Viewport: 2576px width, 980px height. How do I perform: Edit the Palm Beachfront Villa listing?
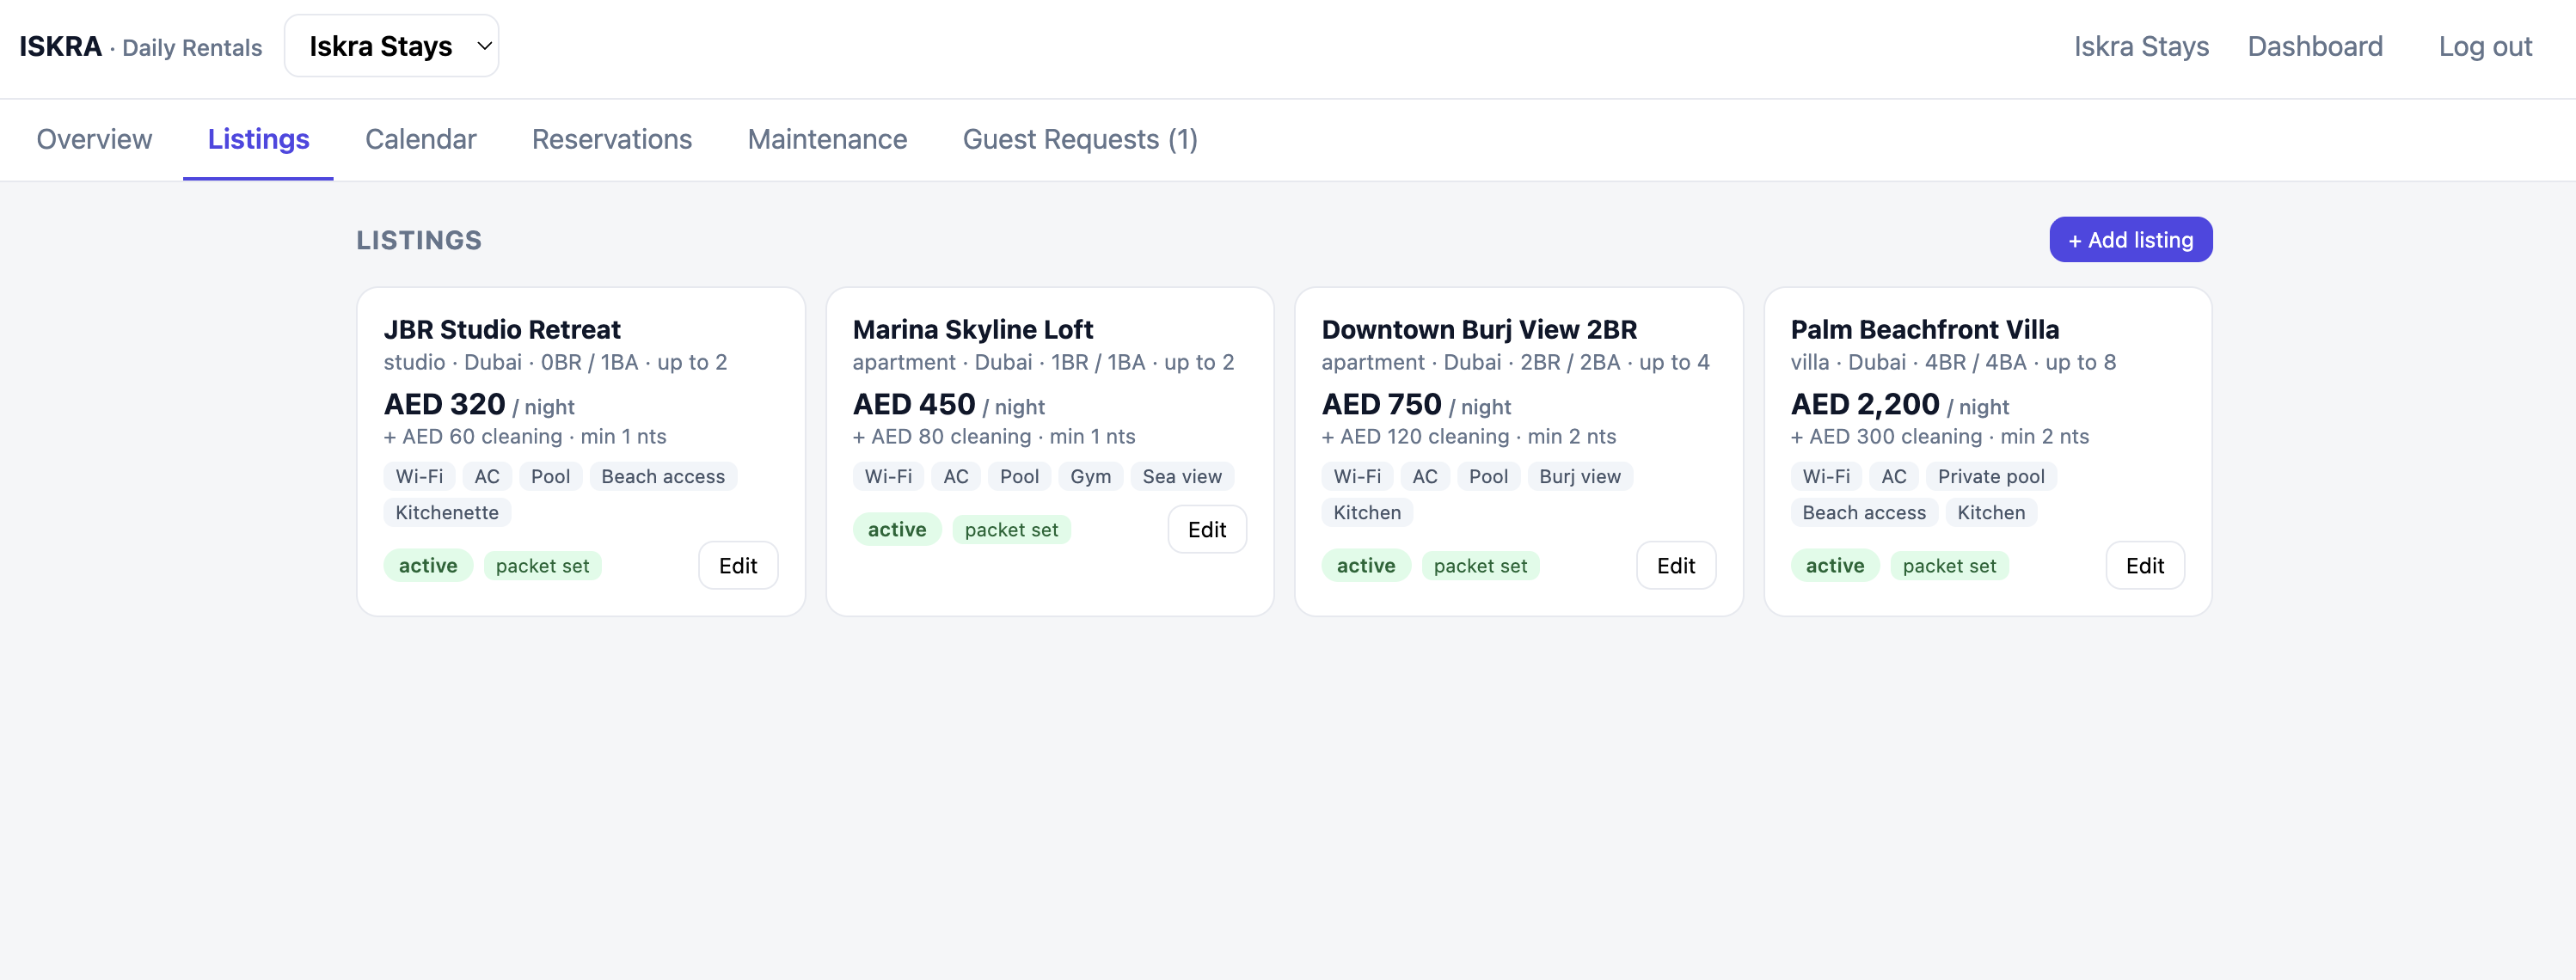point(2144,565)
